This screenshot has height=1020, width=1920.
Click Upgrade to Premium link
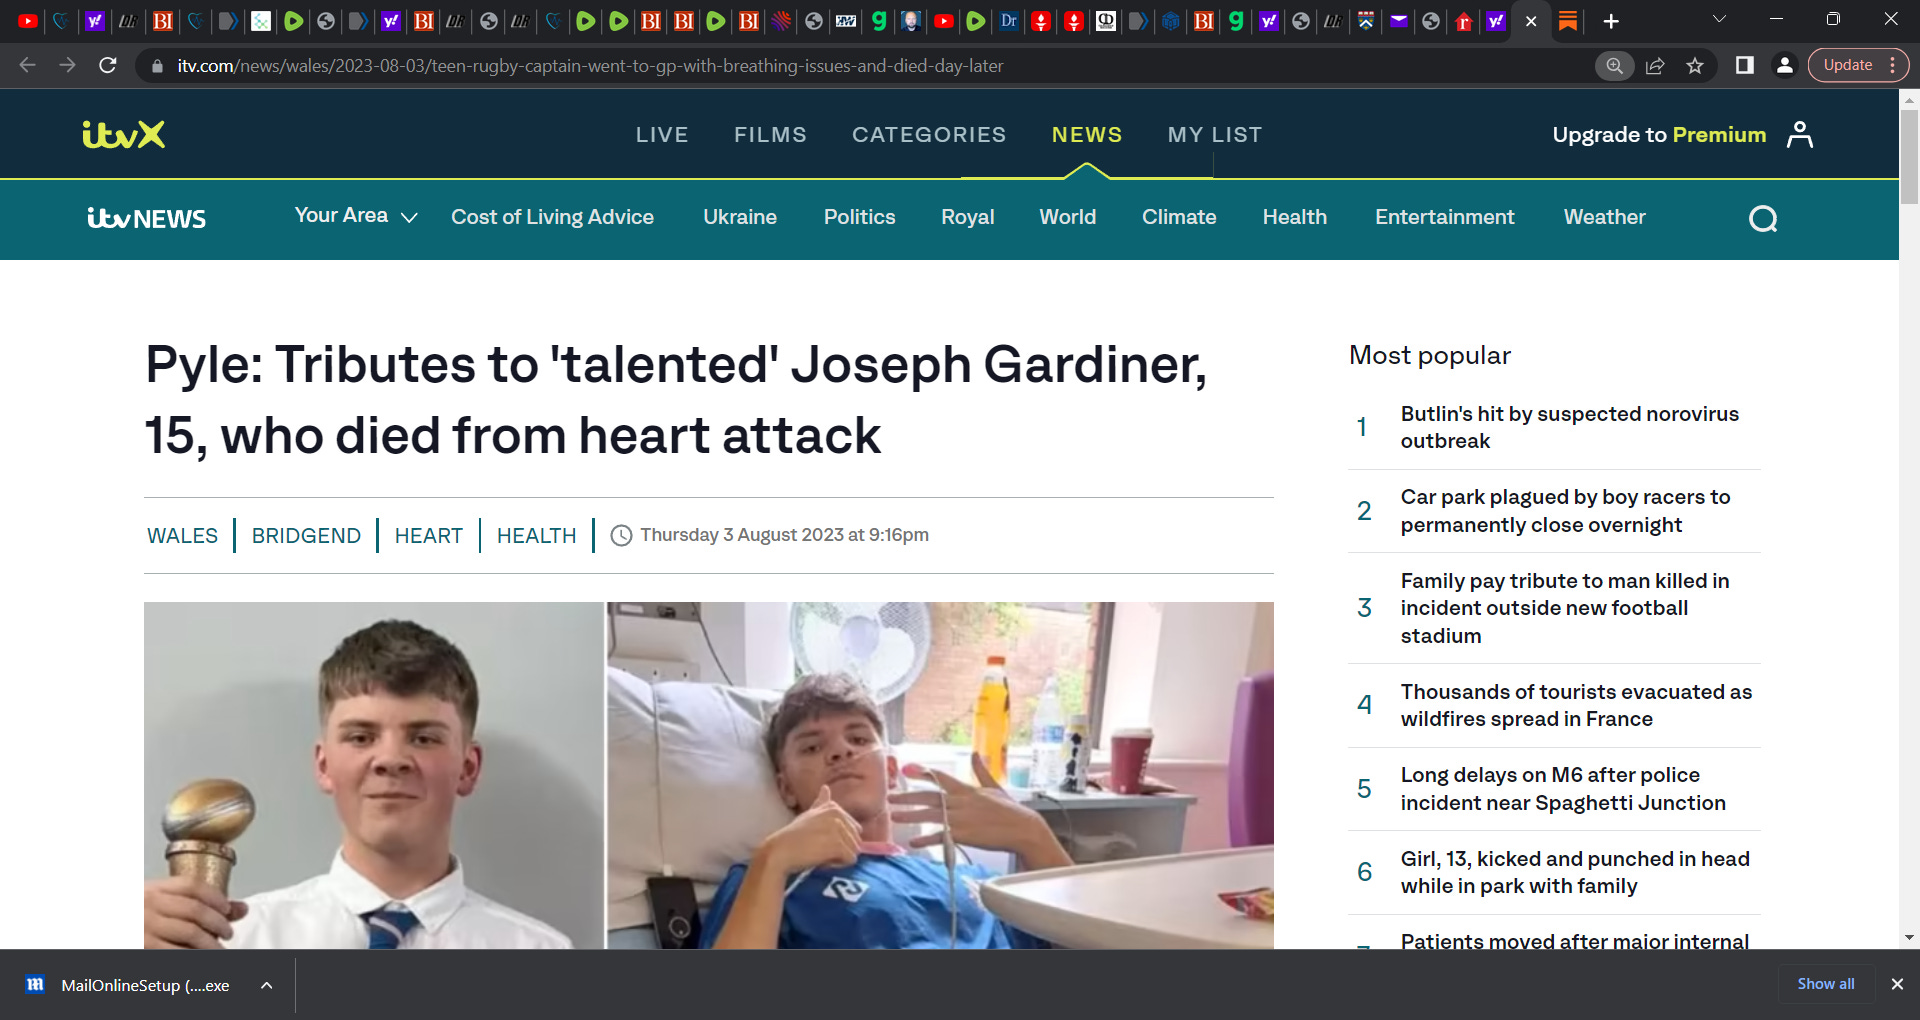point(1658,134)
